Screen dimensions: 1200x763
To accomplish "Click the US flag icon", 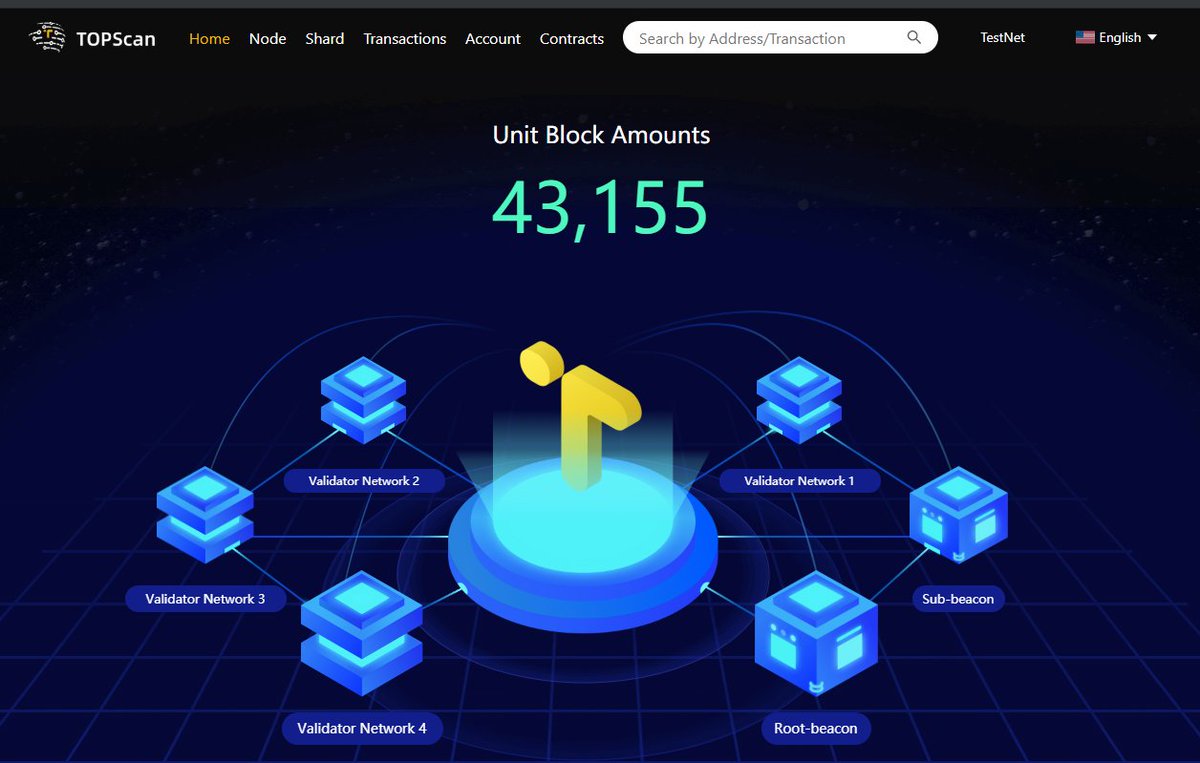I will click(1085, 38).
